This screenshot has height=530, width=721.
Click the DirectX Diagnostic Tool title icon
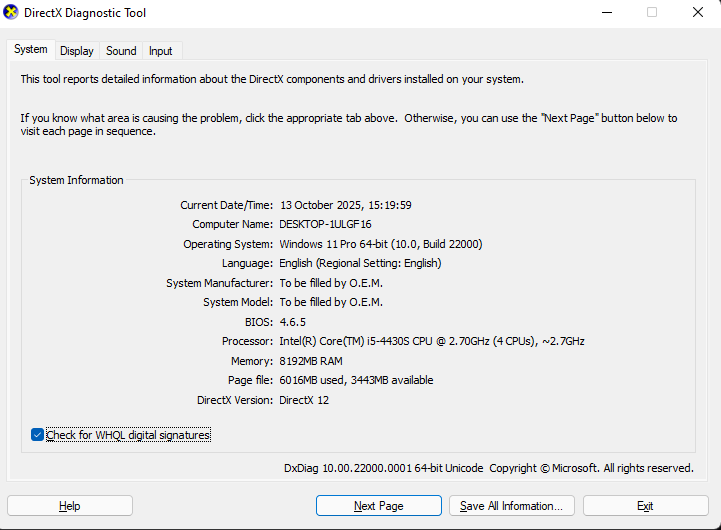click(11, 12)
